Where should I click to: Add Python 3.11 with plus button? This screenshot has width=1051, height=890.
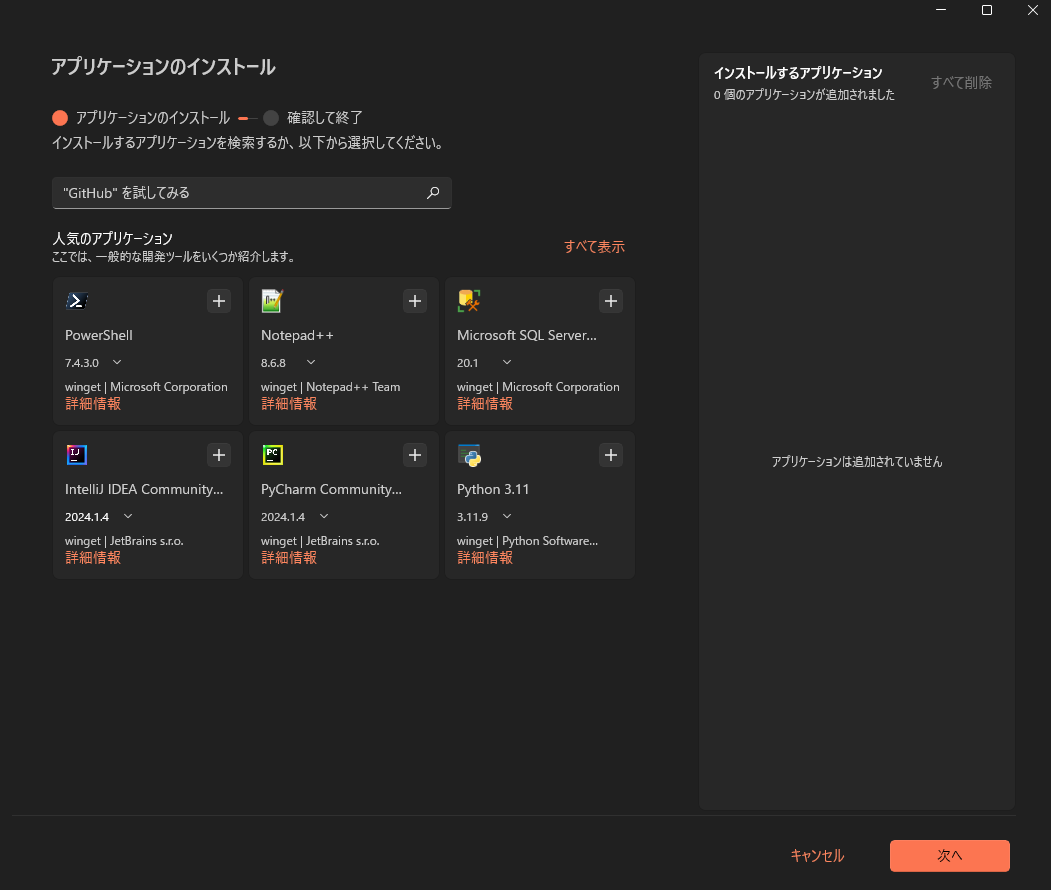coord(611,455)
